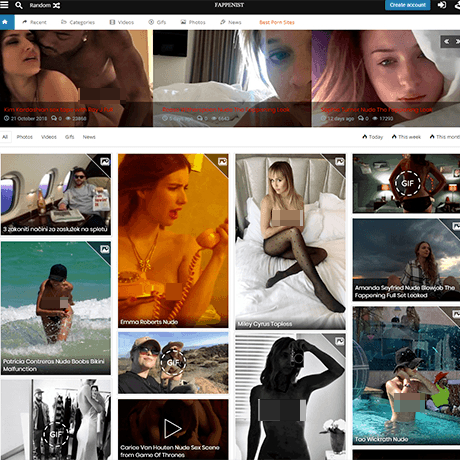Image resolution: width=460 pixels, height=460 pixels.
Task: Click the Create account button
Action: [x=407, y=5]
